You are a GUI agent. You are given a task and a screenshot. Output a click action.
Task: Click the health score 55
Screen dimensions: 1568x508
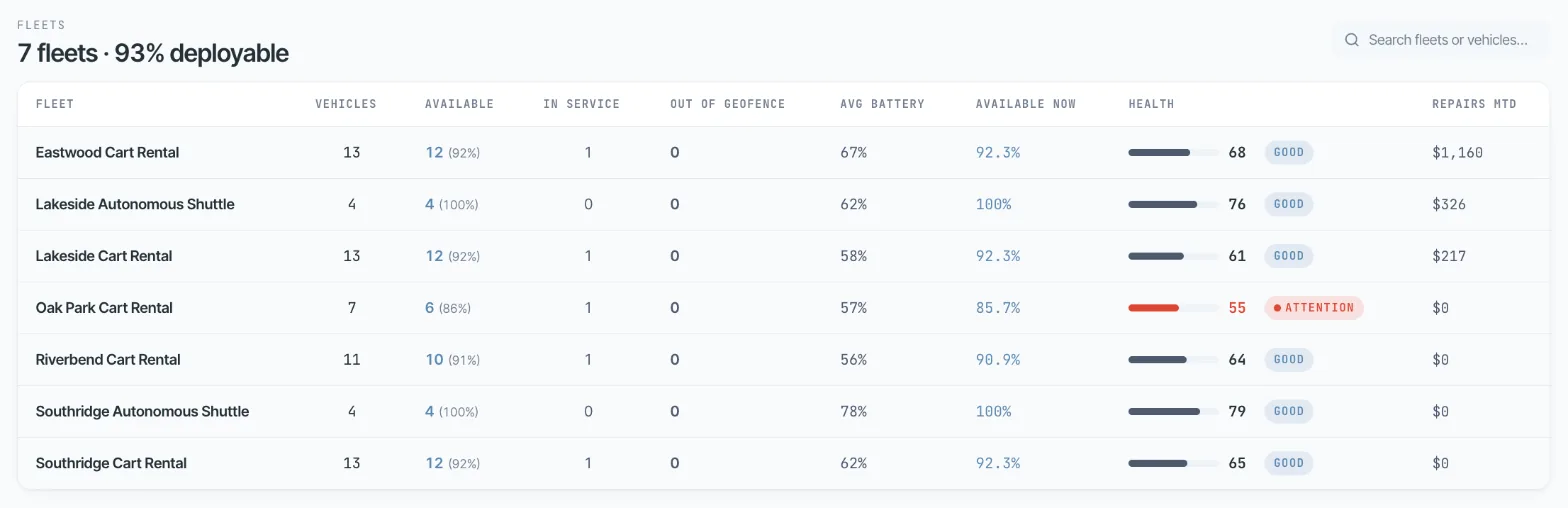tap(1237, 308)
